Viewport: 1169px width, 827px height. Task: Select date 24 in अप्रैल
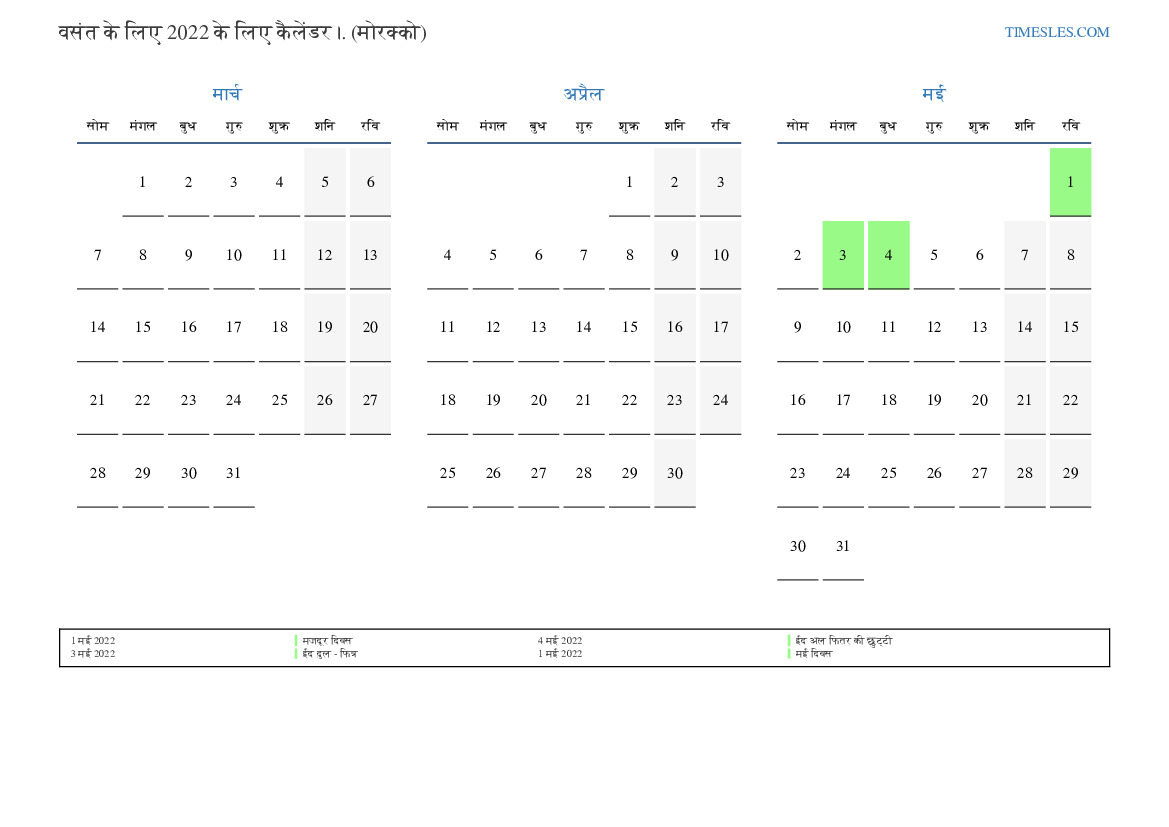(x=720, y=400)
